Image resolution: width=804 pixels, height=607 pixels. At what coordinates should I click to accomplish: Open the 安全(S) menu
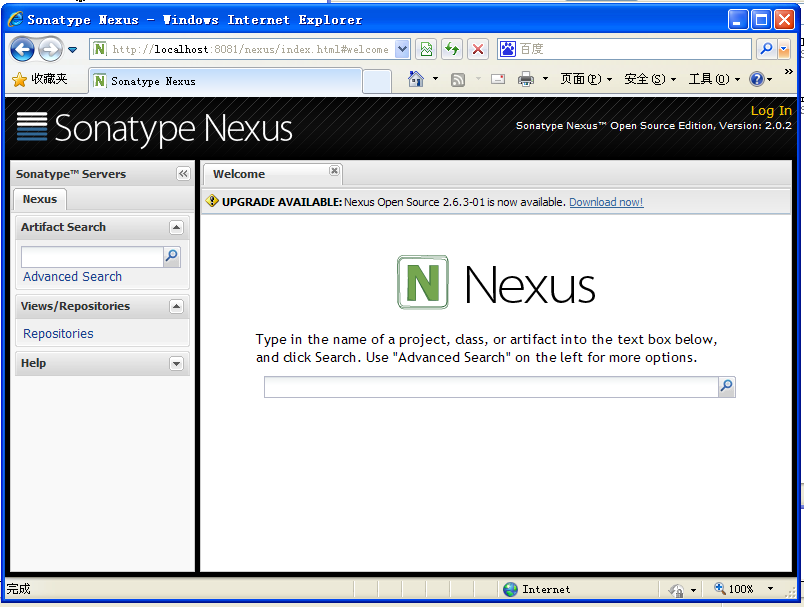650,79
